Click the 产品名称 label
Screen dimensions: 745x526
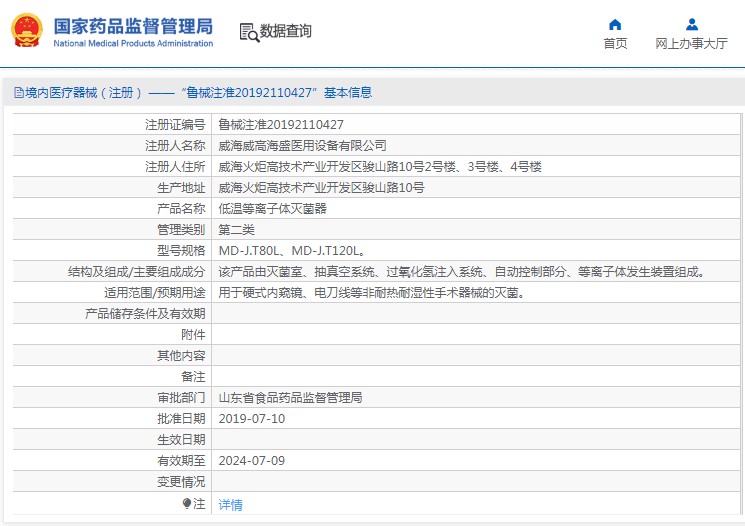coord(181,209)
